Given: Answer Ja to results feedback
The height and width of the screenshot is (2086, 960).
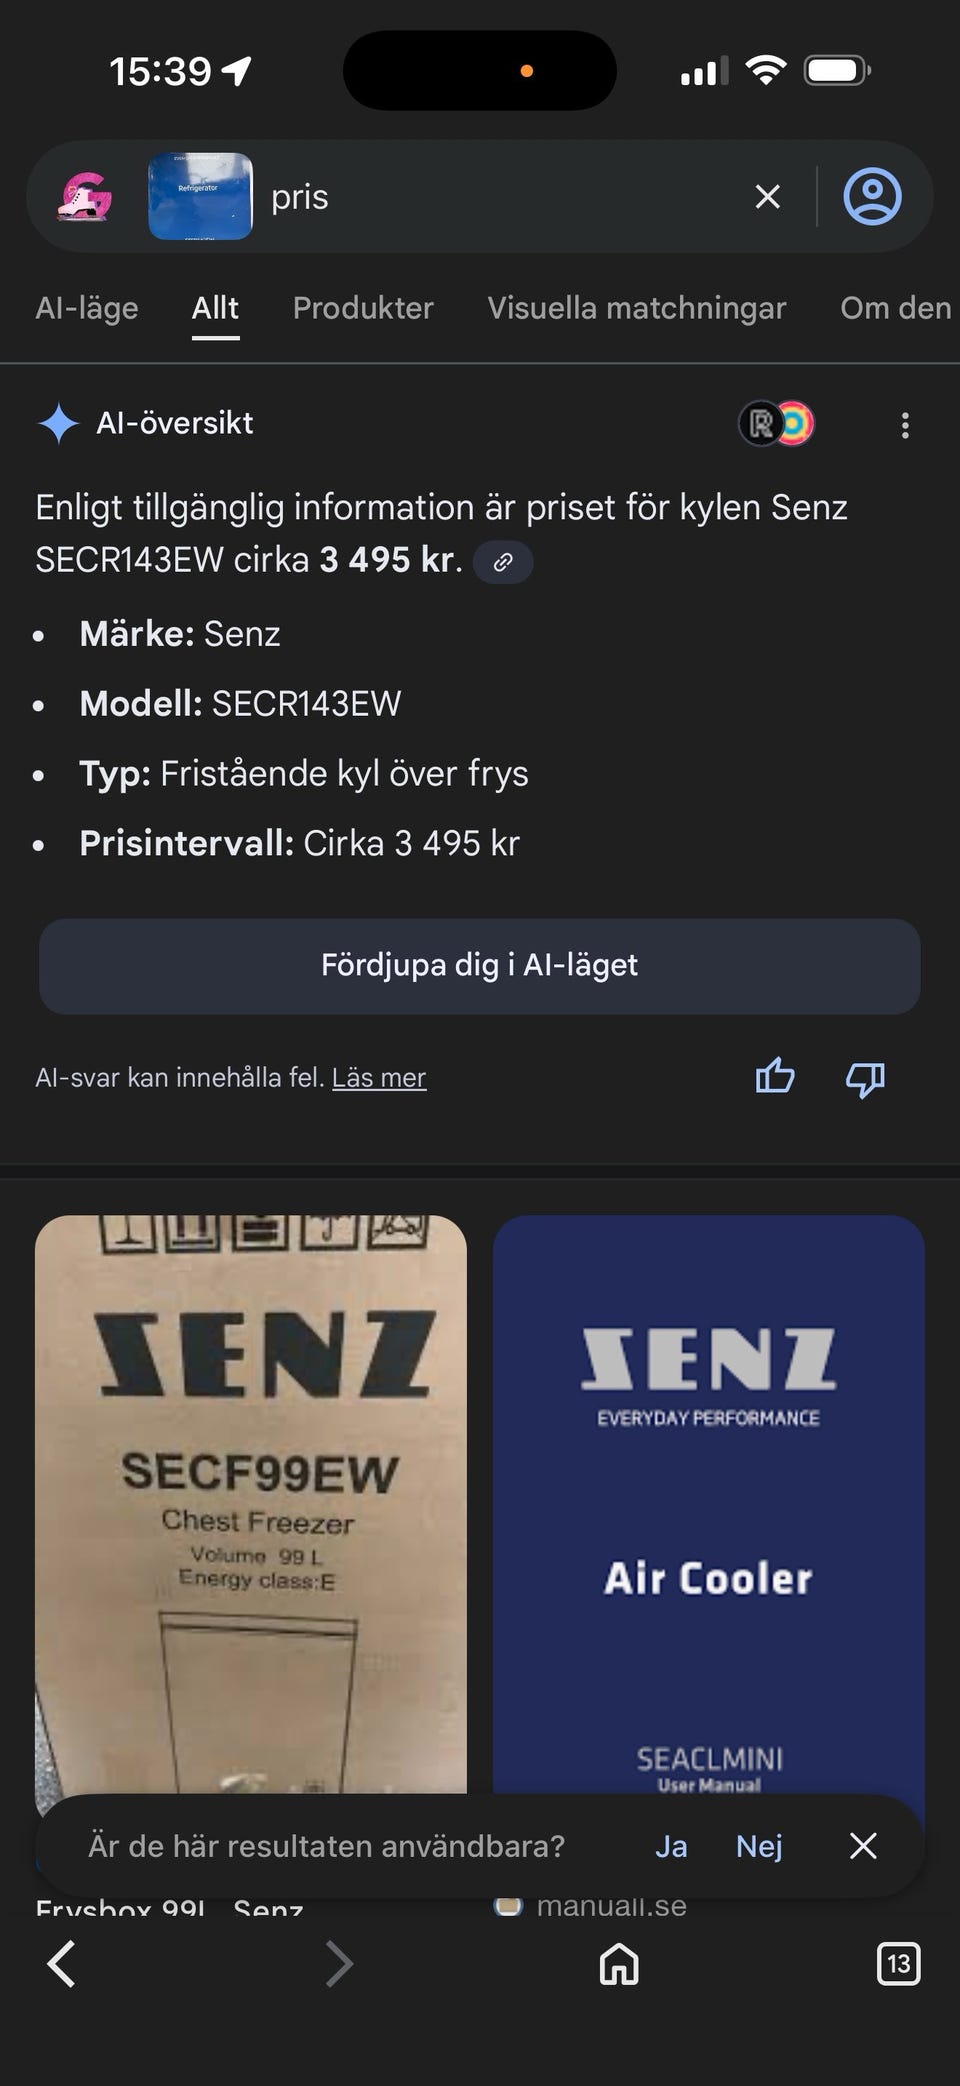Looking at the screenshot, I should click(671, 1846).
